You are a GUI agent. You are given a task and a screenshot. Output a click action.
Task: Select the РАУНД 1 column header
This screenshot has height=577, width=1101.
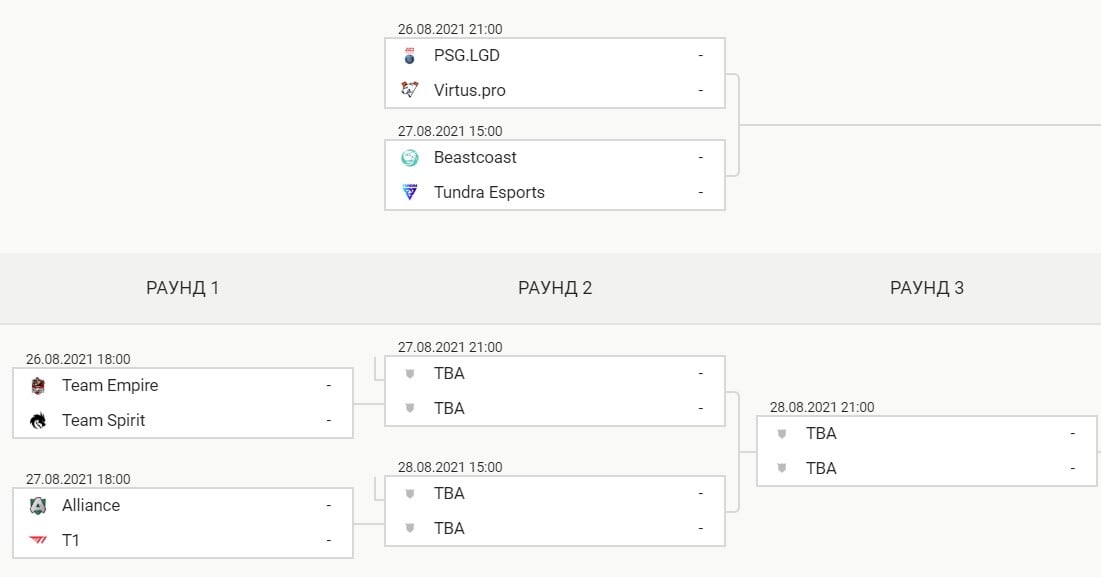click(x=183, y=288)
